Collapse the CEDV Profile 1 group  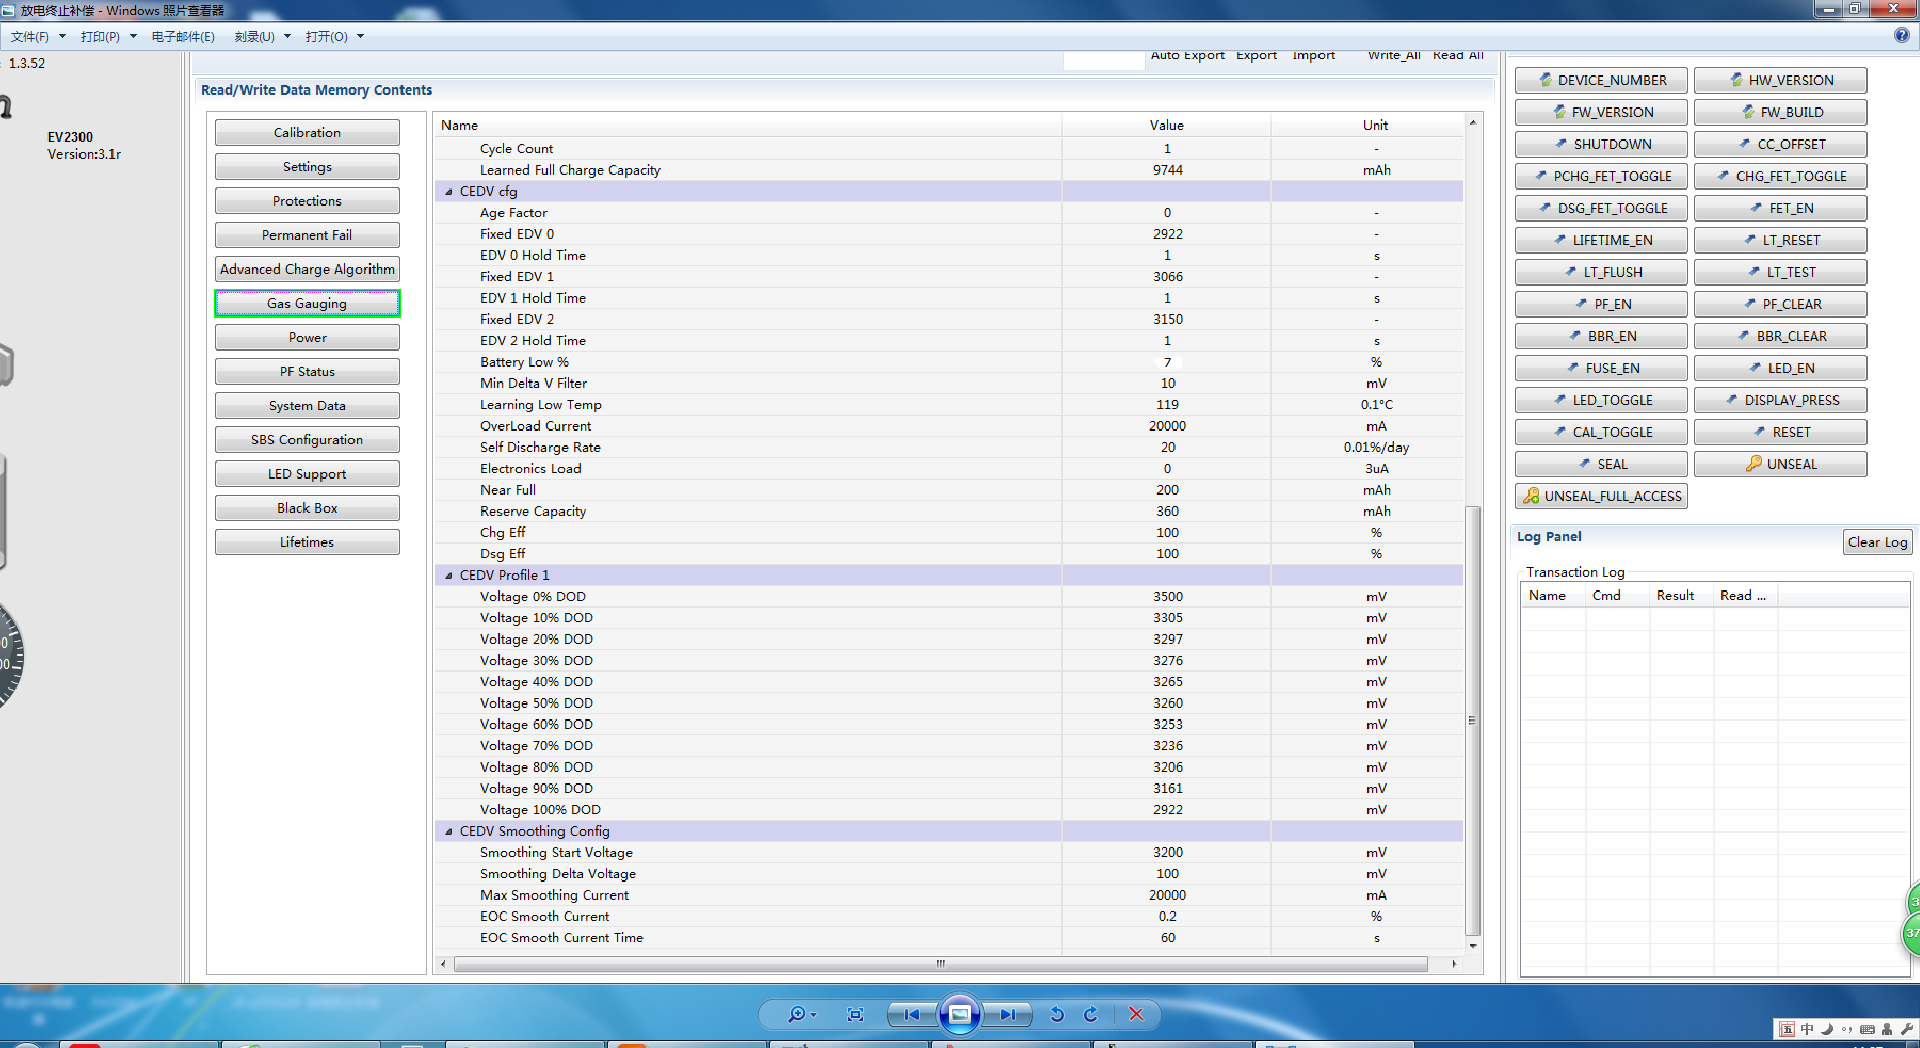(x=449, y=575)
